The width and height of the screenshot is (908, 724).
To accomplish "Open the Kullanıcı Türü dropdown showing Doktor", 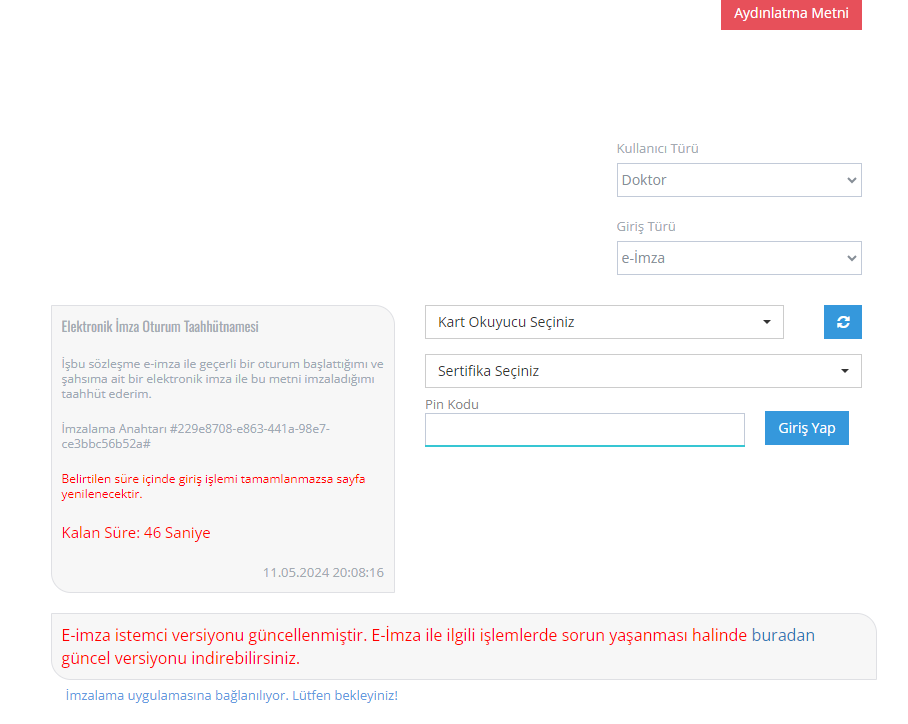I will pos(738,180).
